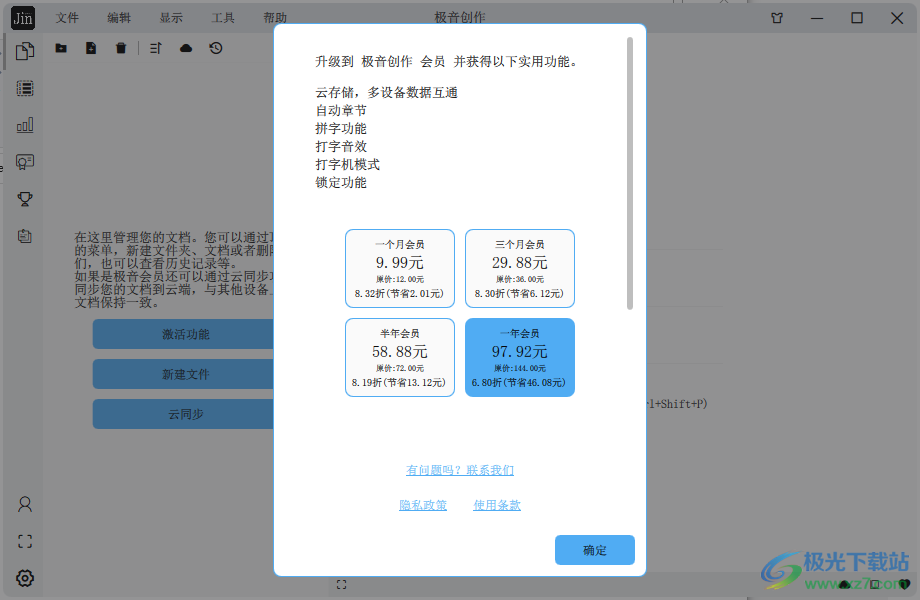Image resolution: width=920 pixels, height=600 pixels.
Task: Open the 有问题吗？联系我们 link
Action: click(460, 470)
